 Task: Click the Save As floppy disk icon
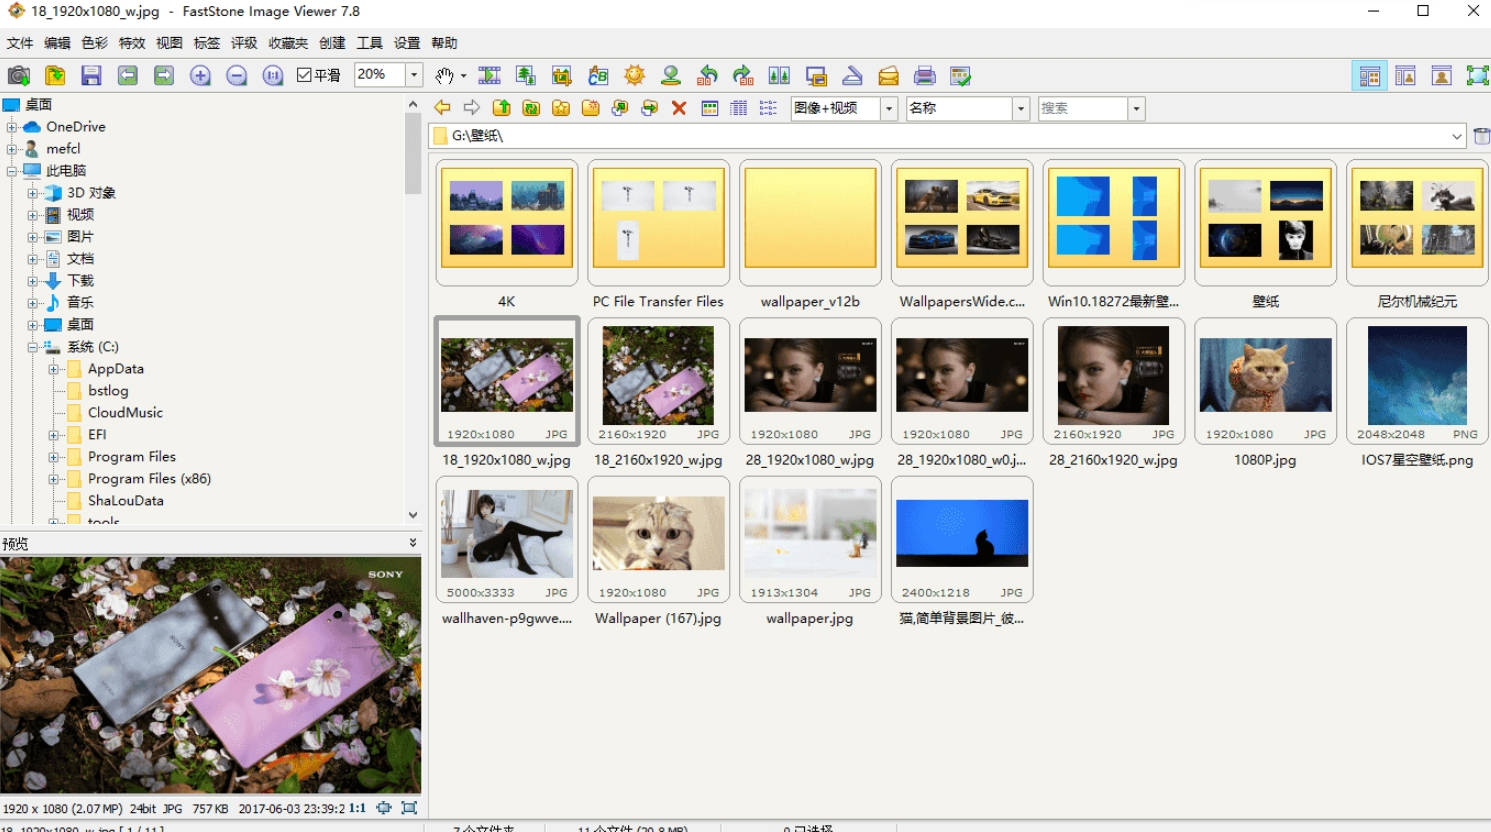(x=91, y=76)
